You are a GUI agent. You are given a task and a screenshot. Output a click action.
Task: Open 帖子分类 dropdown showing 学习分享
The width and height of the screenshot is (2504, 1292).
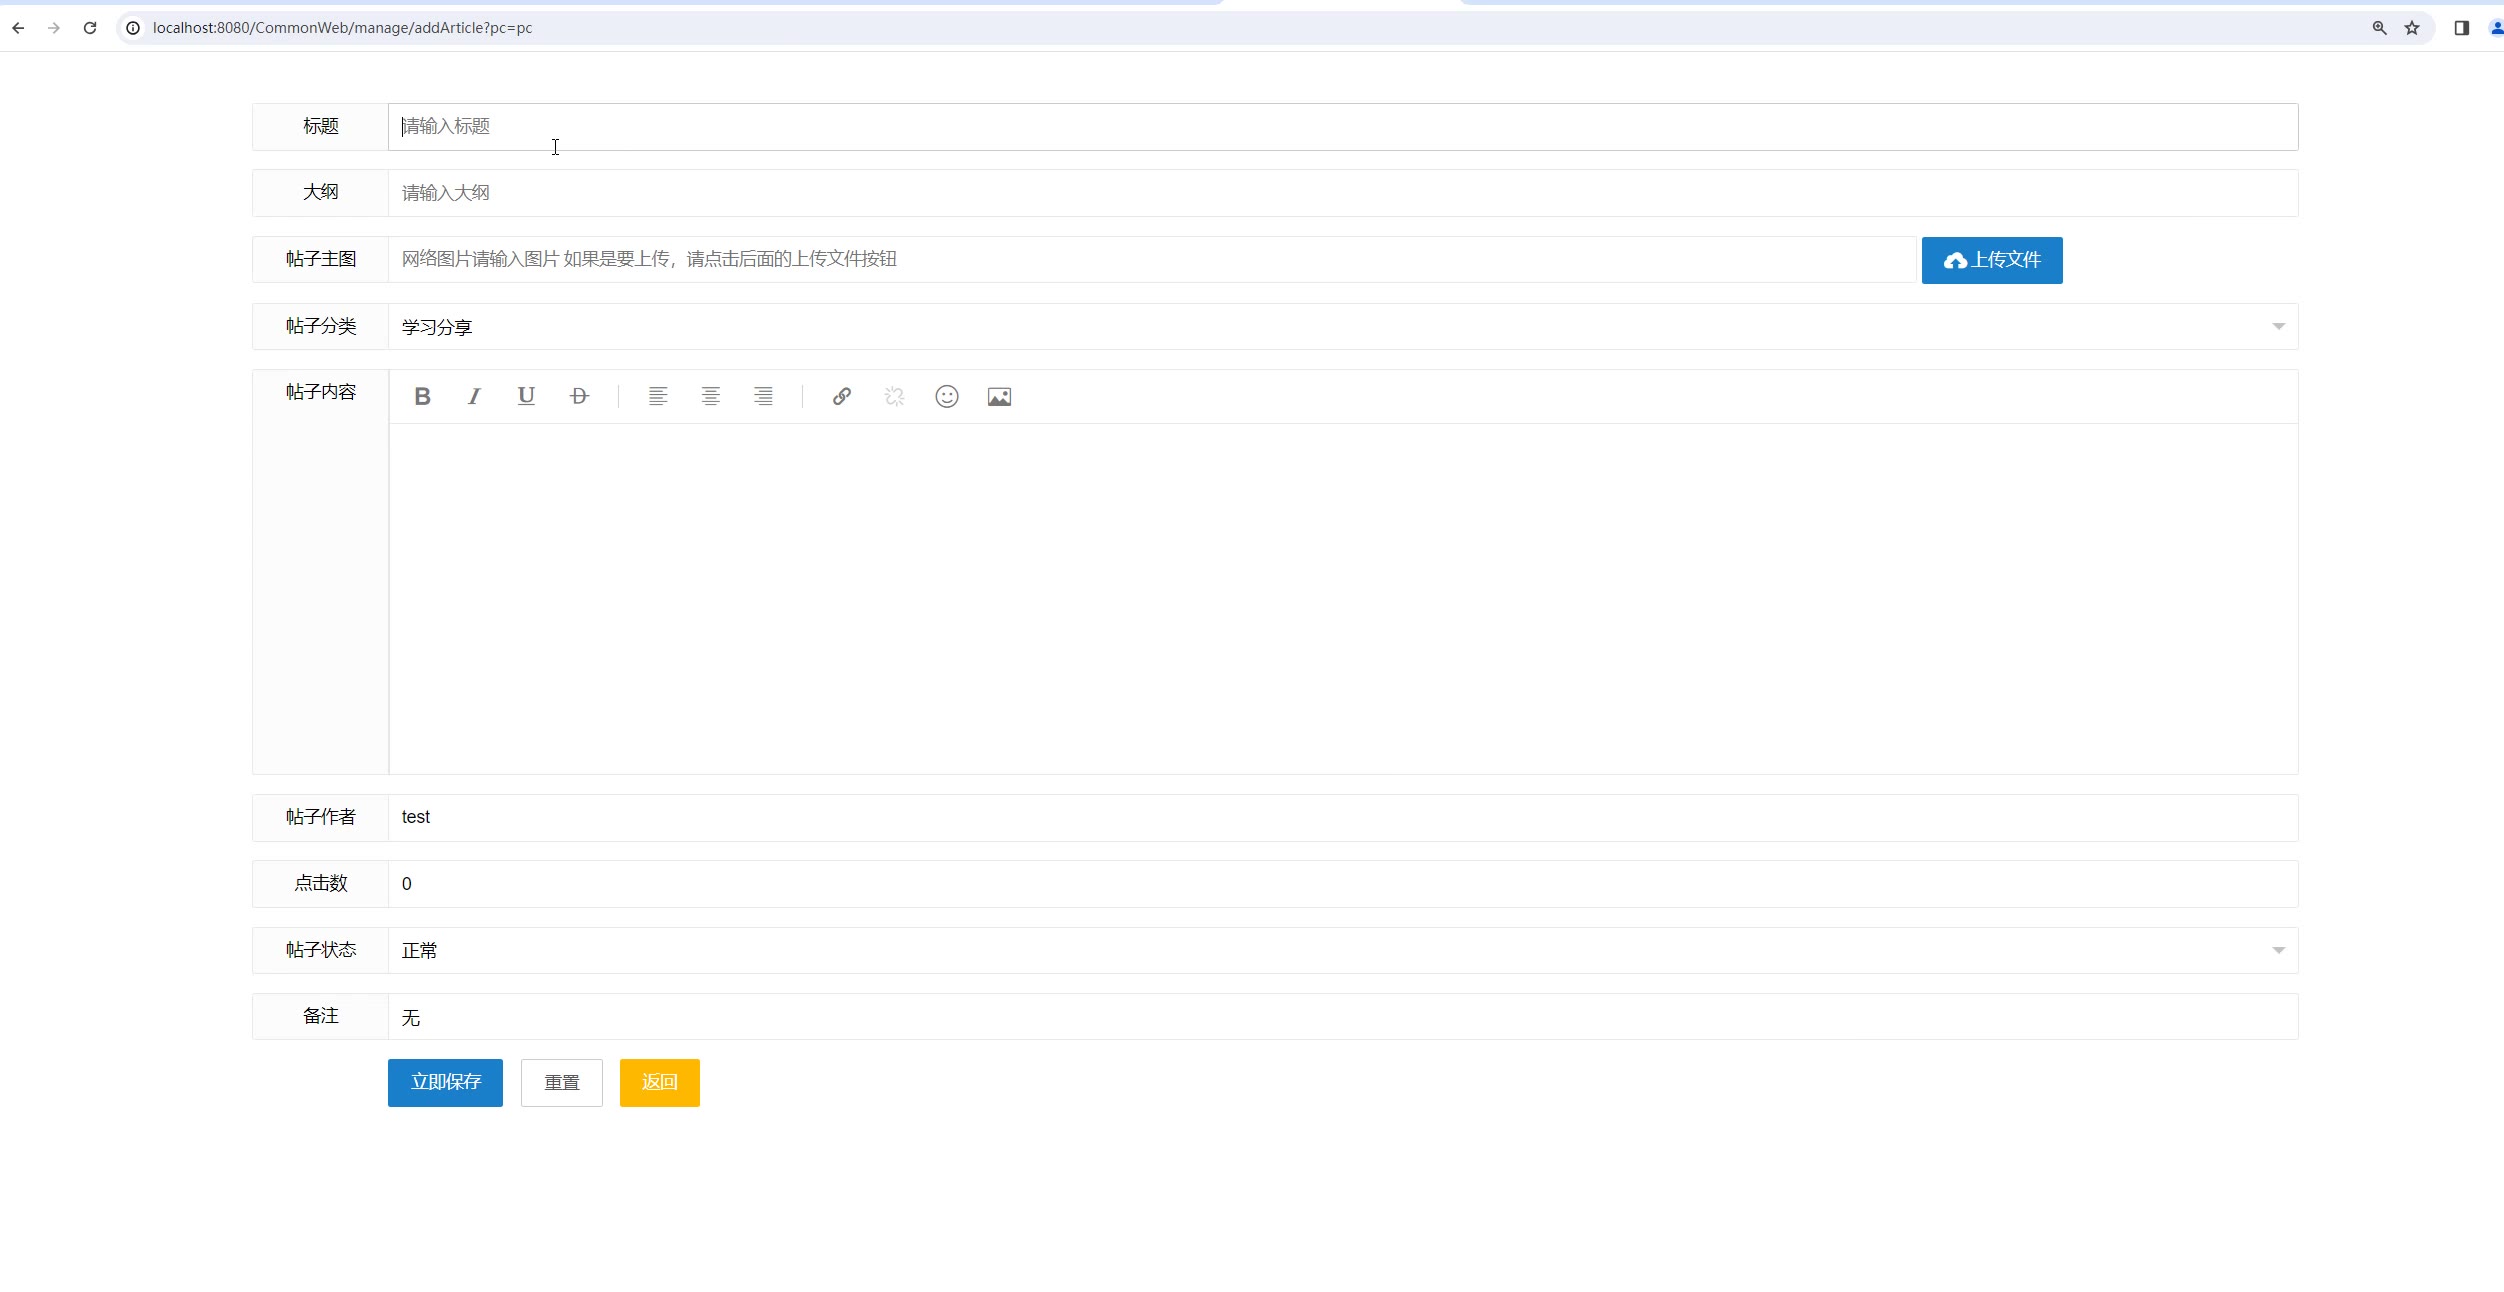(x=1342, y=327)
